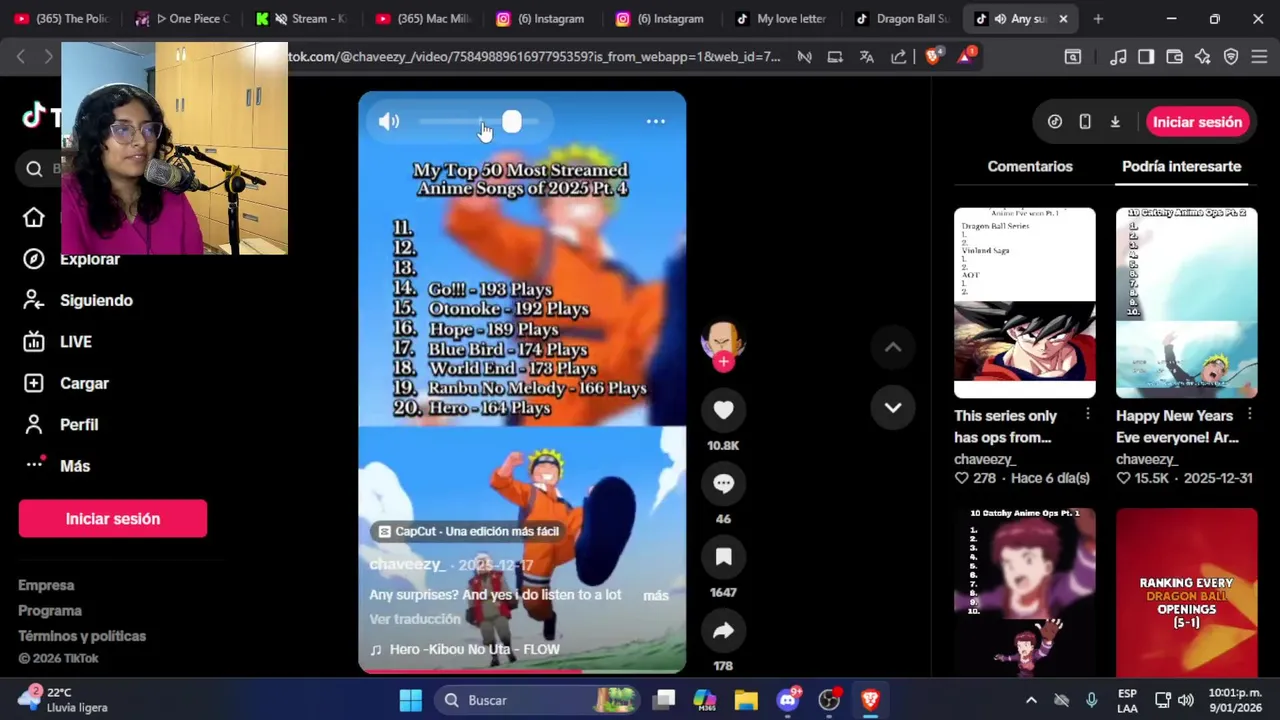
Task: Click 'Ver traducción' under the caption
Action: point(415,619)
